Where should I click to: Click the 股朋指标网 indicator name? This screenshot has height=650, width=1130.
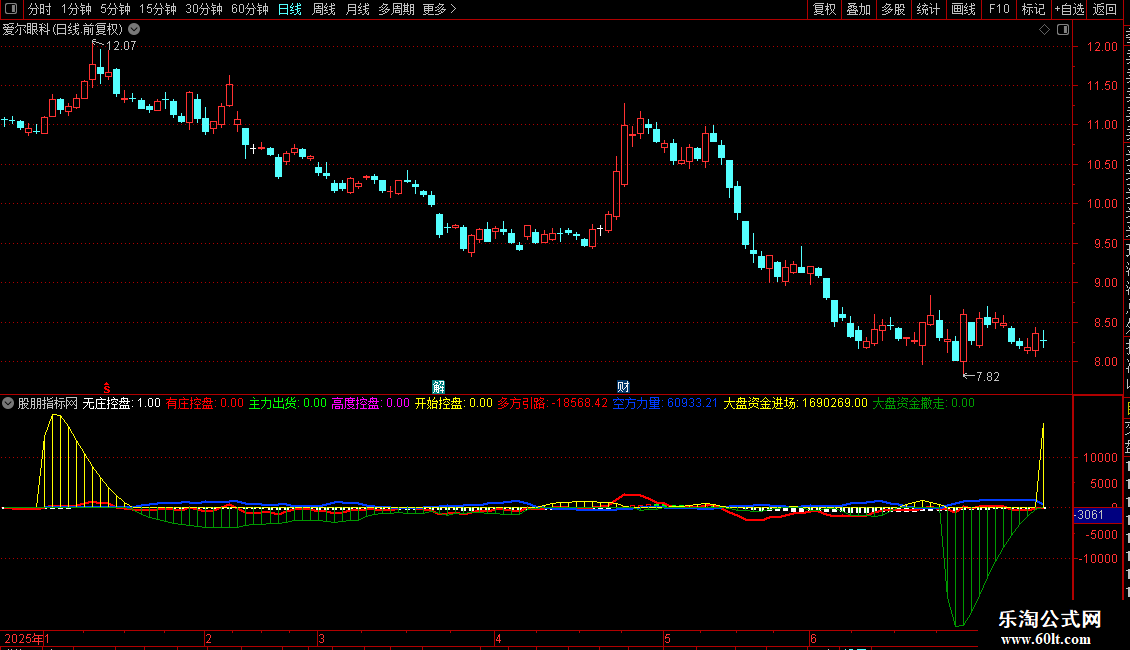coord(48,404)
